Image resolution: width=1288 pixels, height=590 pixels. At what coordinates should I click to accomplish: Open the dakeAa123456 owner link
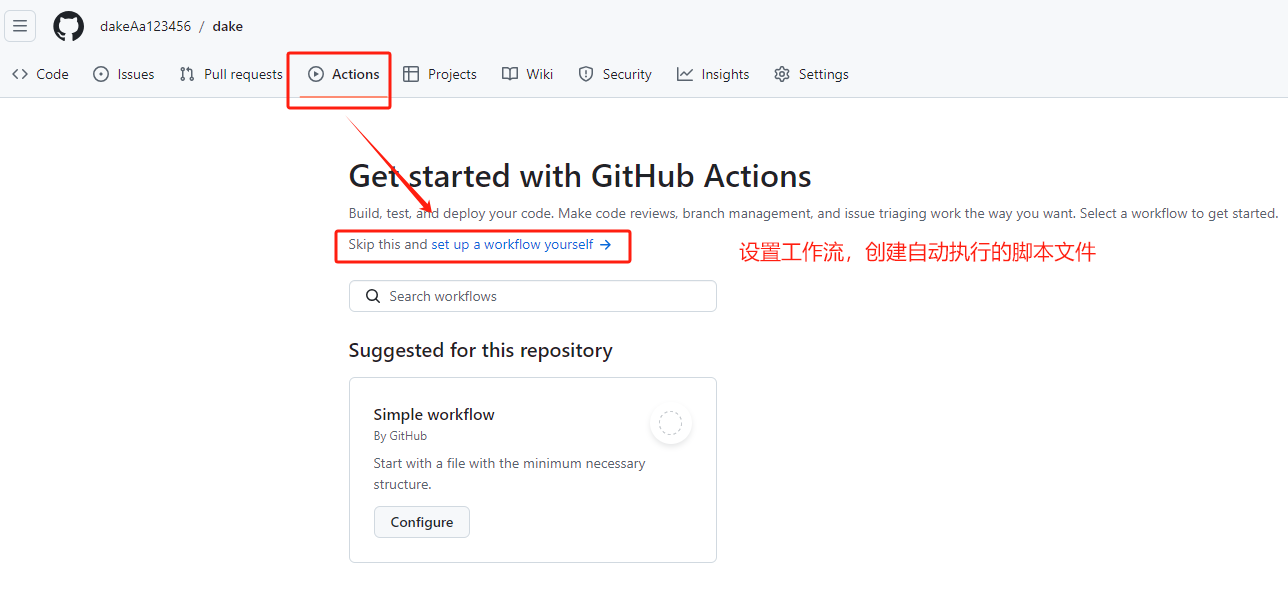tap(145, 26)
